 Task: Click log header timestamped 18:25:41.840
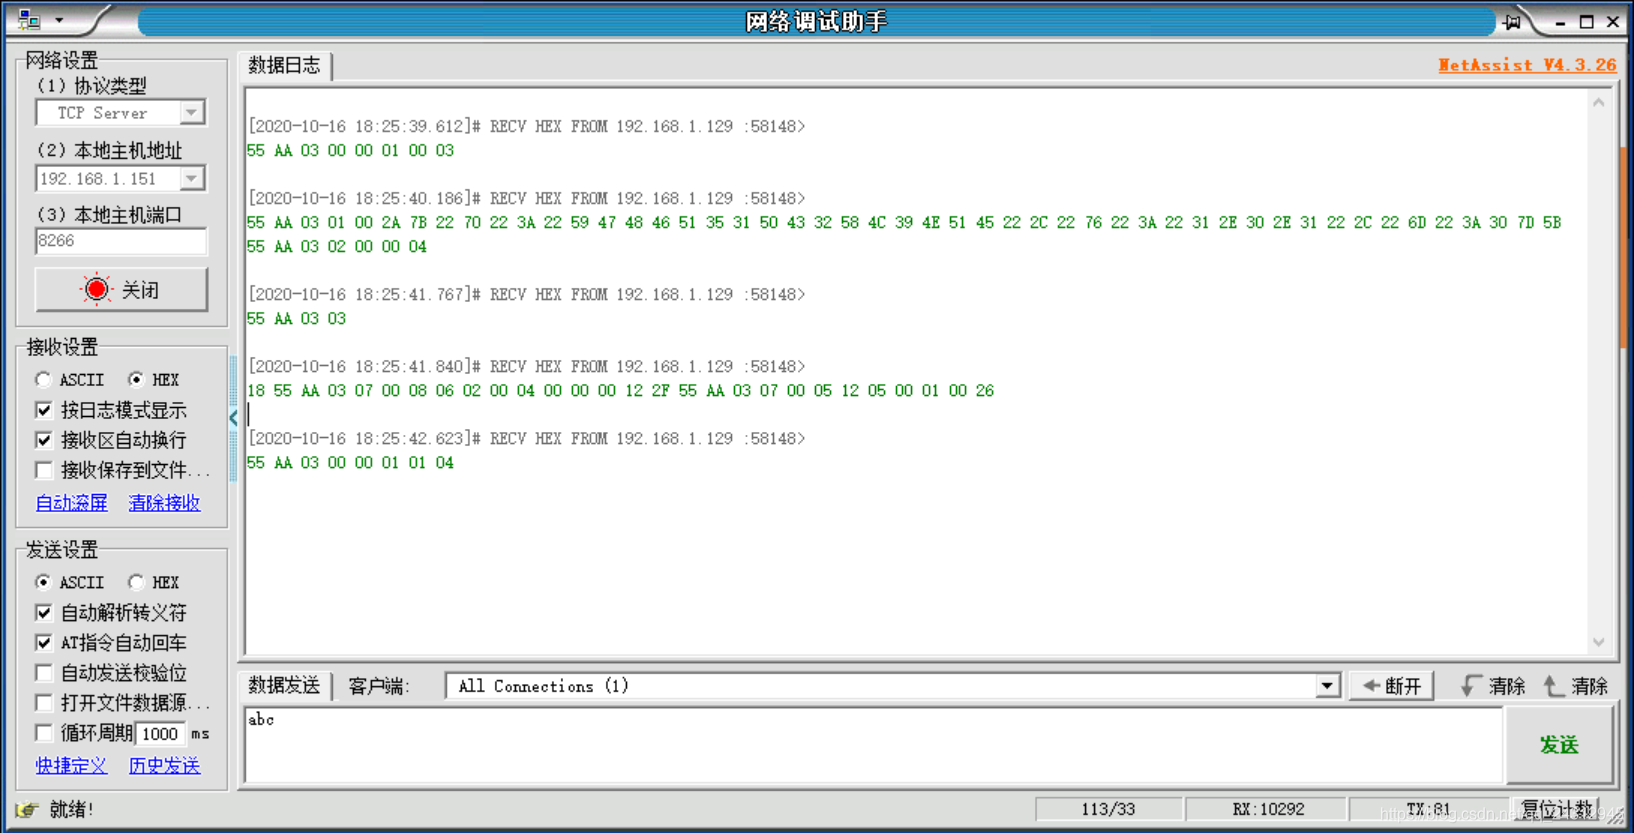pyautogui.click(x=526, y=367)
